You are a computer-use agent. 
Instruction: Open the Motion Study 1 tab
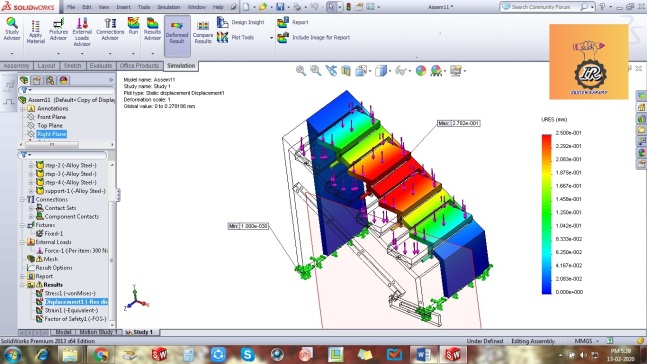pos(98,332)
